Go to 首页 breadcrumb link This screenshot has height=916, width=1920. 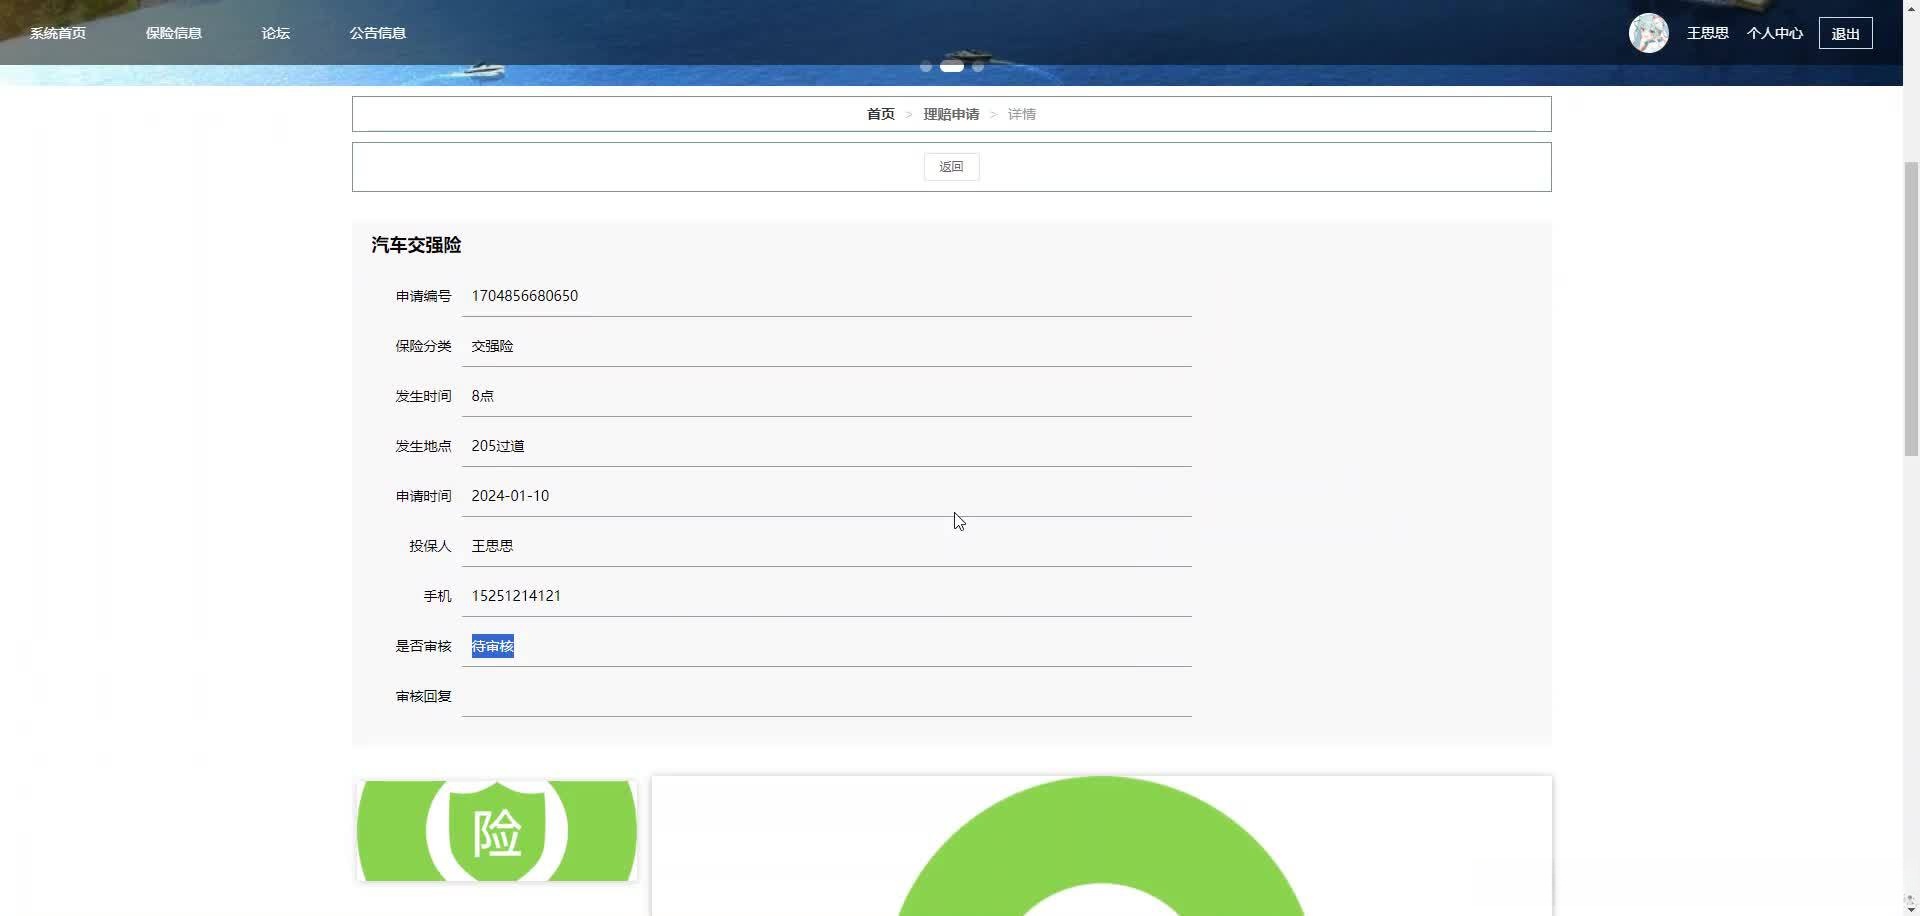(881, 114)
